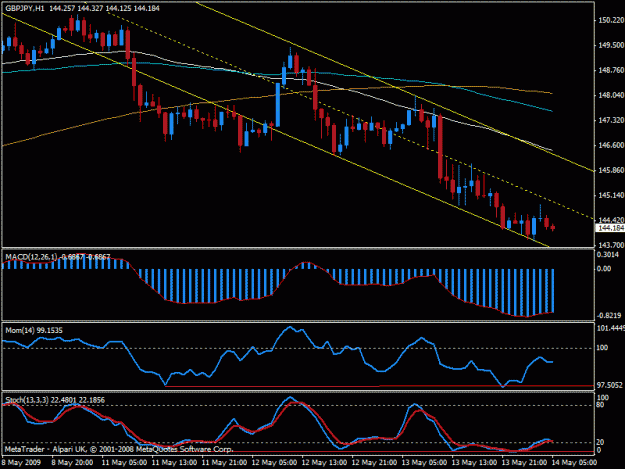The height and width of the screenshot is (469, 625).
Task: Click the 13 May 05:00 time label
Action: pos(424,463)
